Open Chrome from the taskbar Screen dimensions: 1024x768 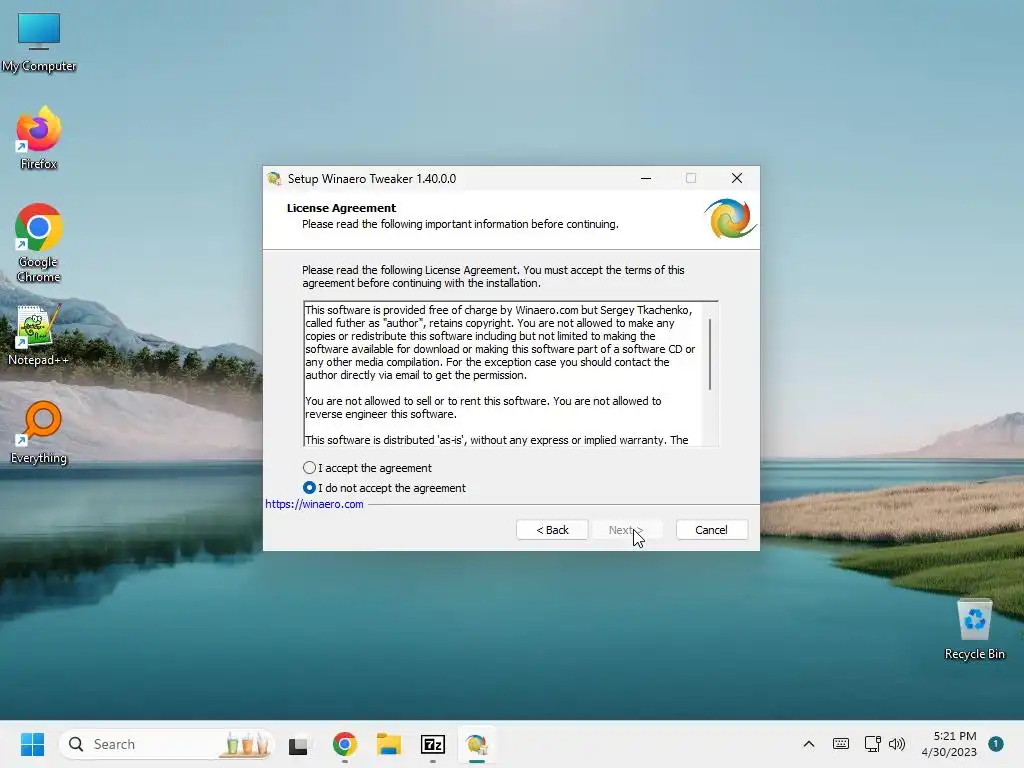coord(345,744)
